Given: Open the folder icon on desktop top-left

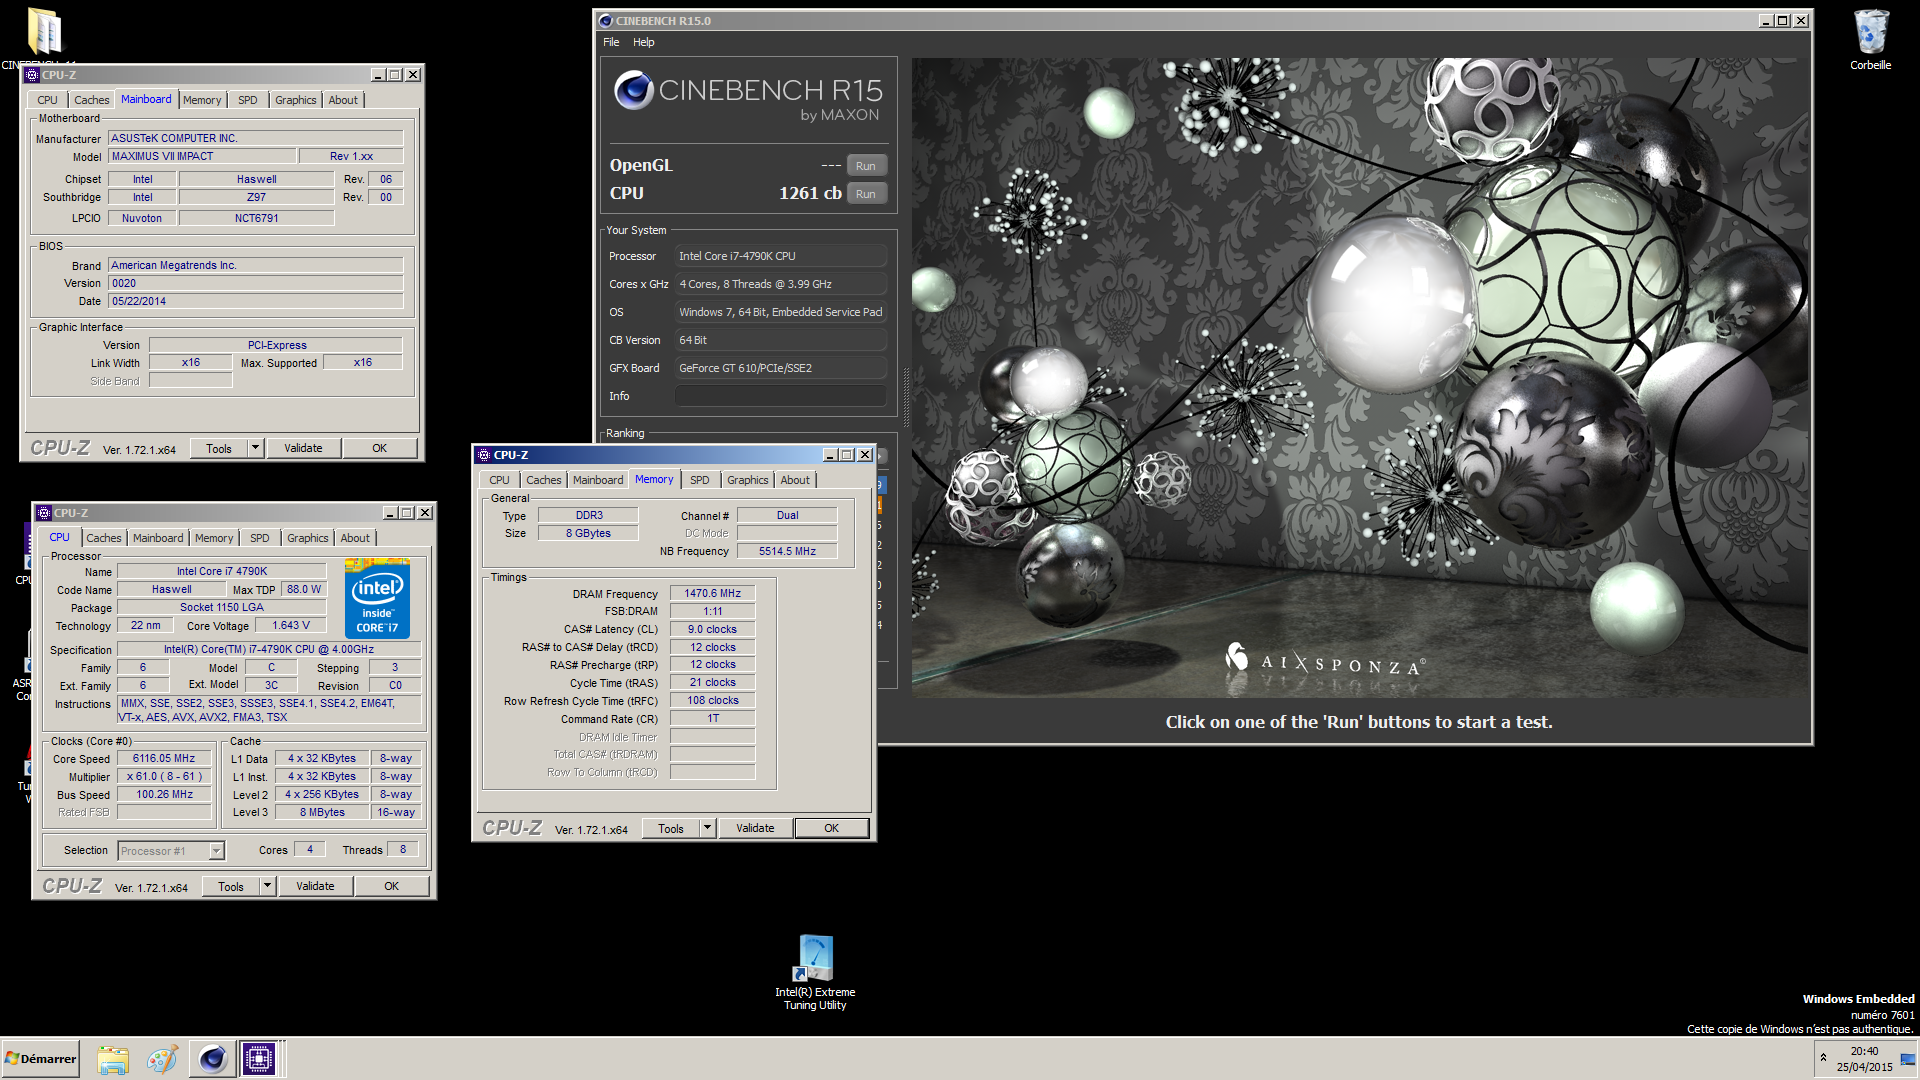Looking at the screenshot, I should click(44, 32).
